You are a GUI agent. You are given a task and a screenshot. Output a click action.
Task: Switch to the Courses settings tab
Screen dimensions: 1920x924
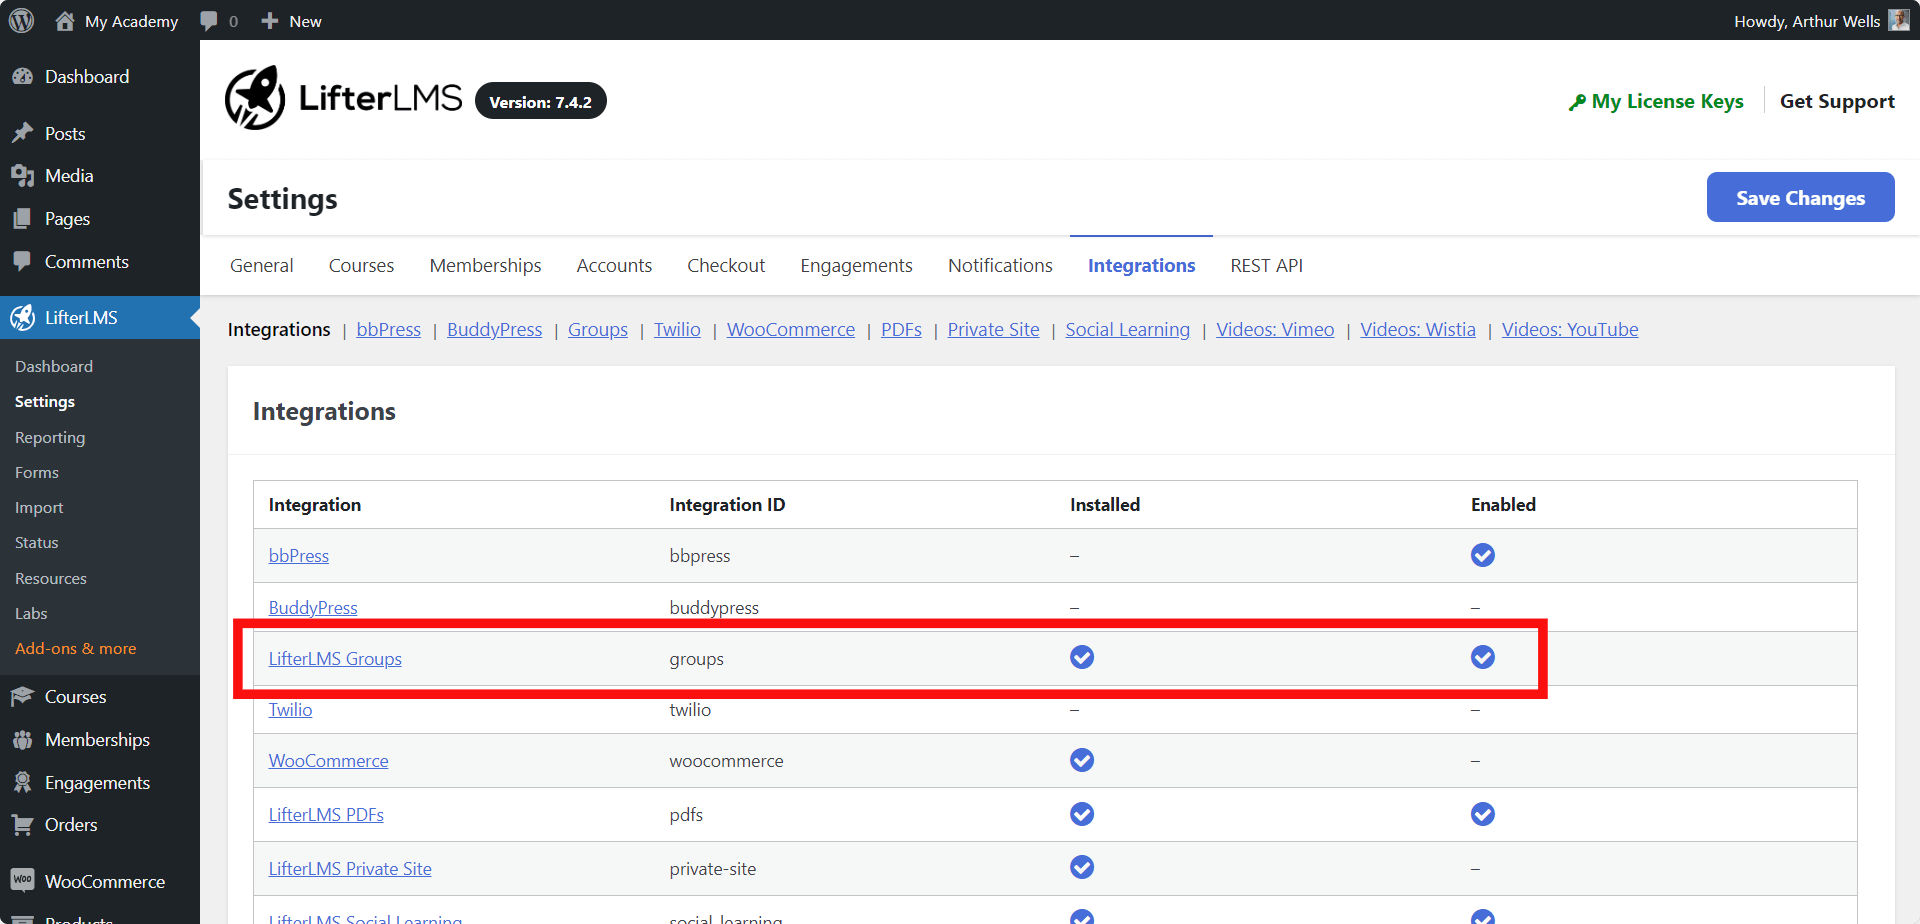361,266
